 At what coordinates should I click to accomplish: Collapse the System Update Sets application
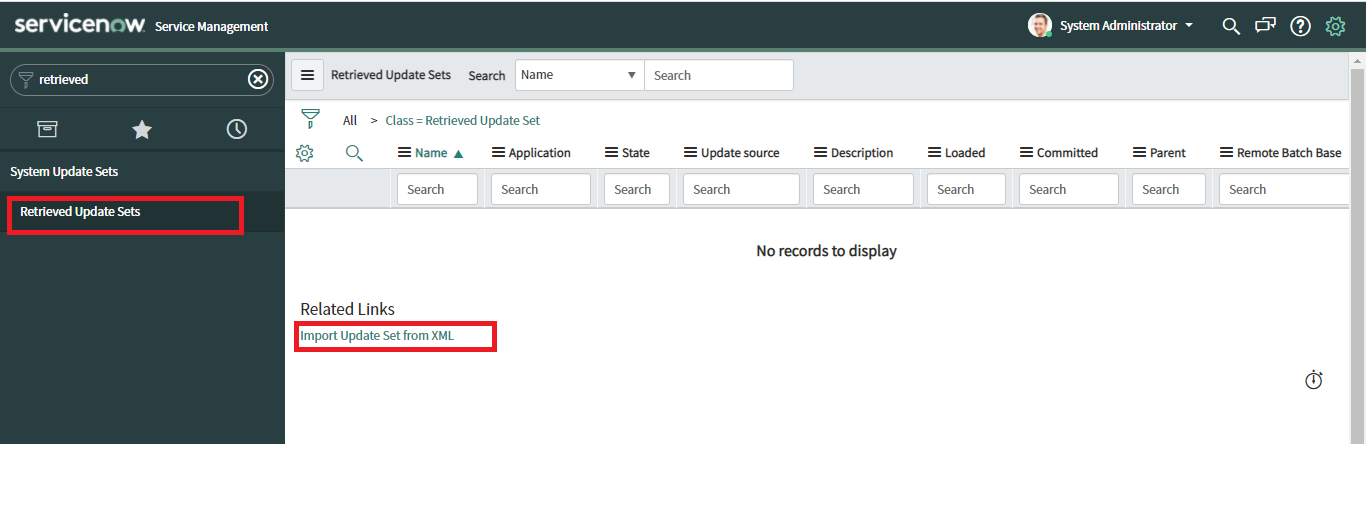(64, 172)
